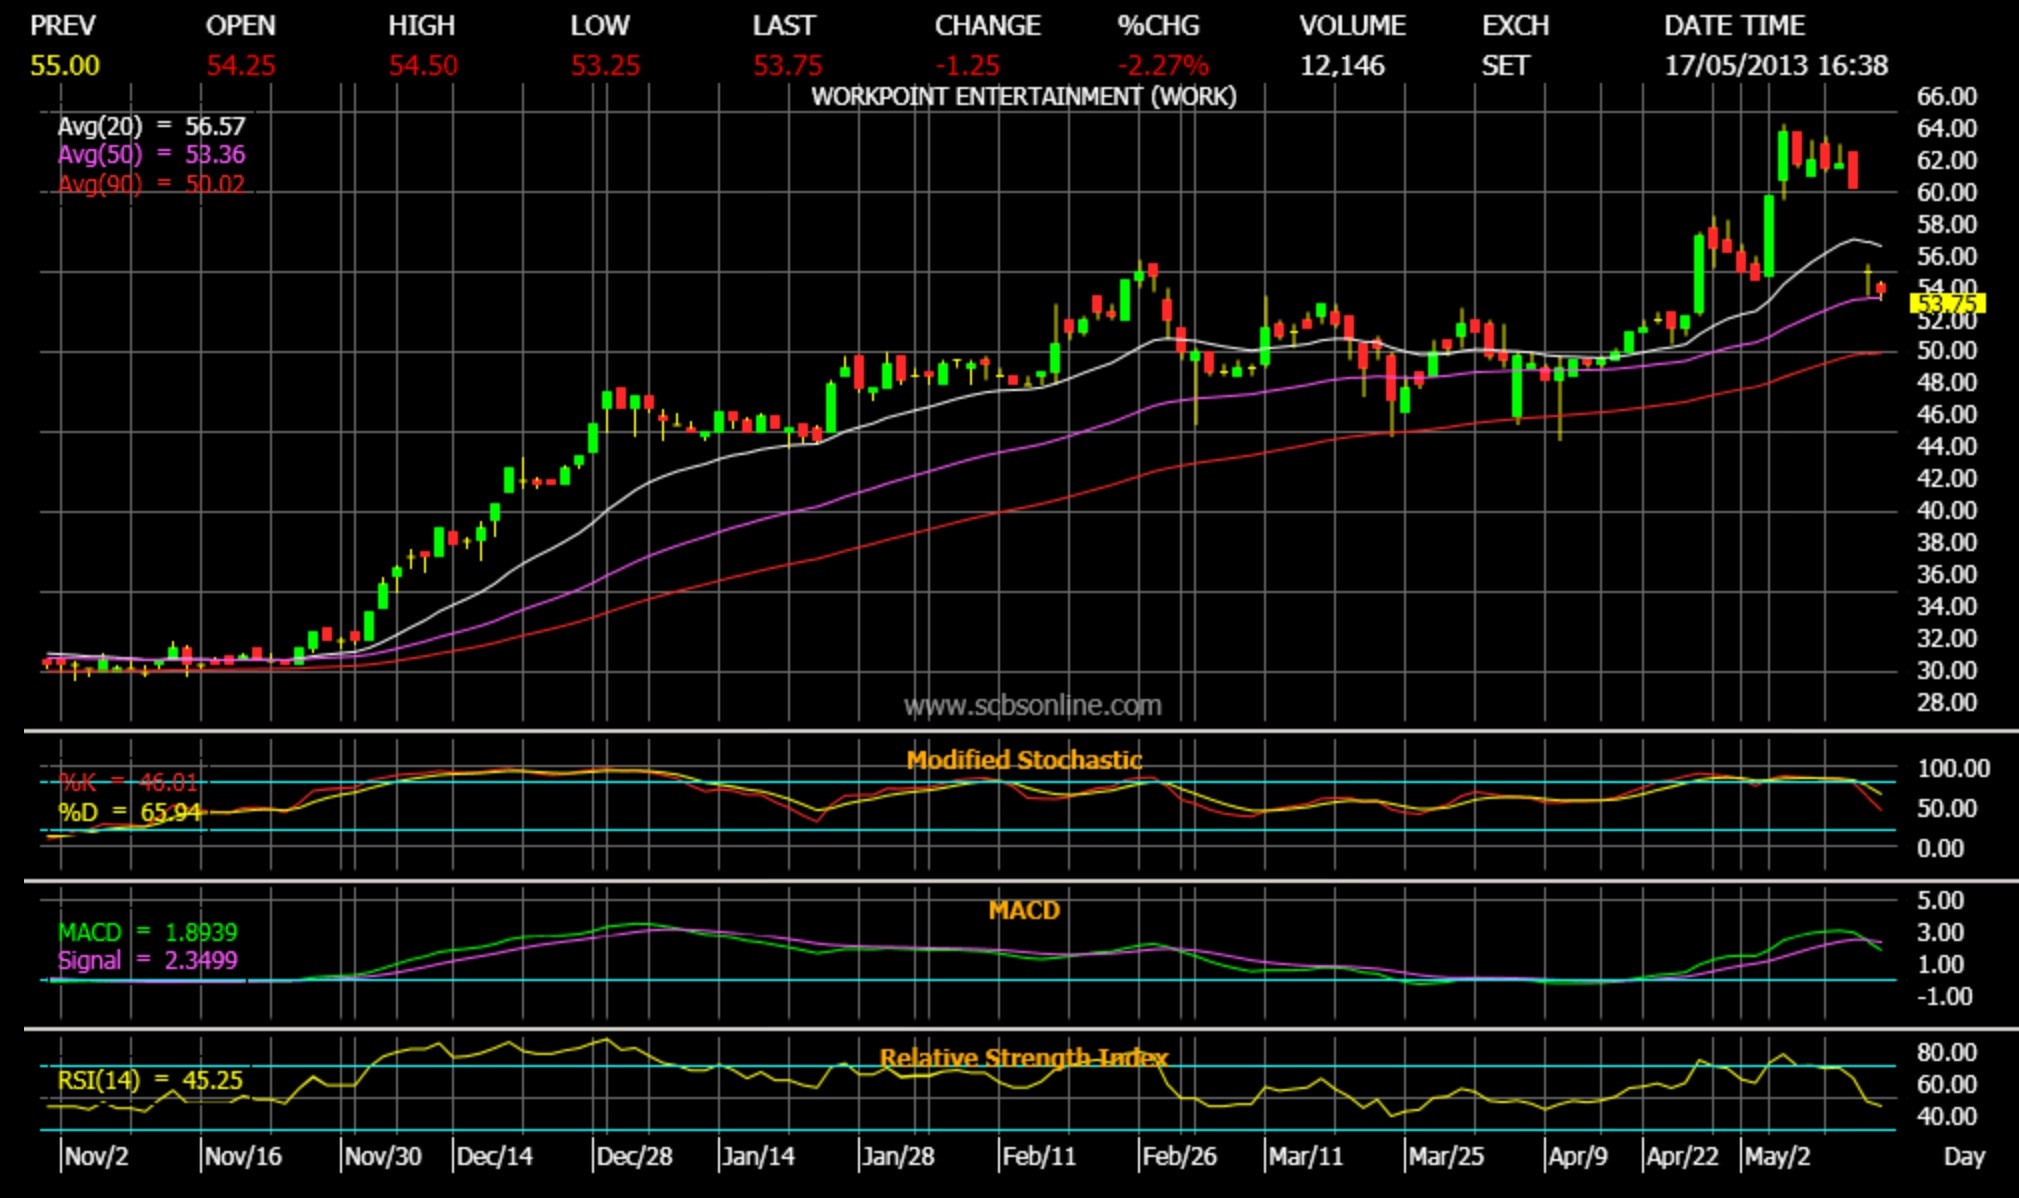Click the yellow 53.75 price marker on axis
2019x1198 pixels.
[1947, 303]
